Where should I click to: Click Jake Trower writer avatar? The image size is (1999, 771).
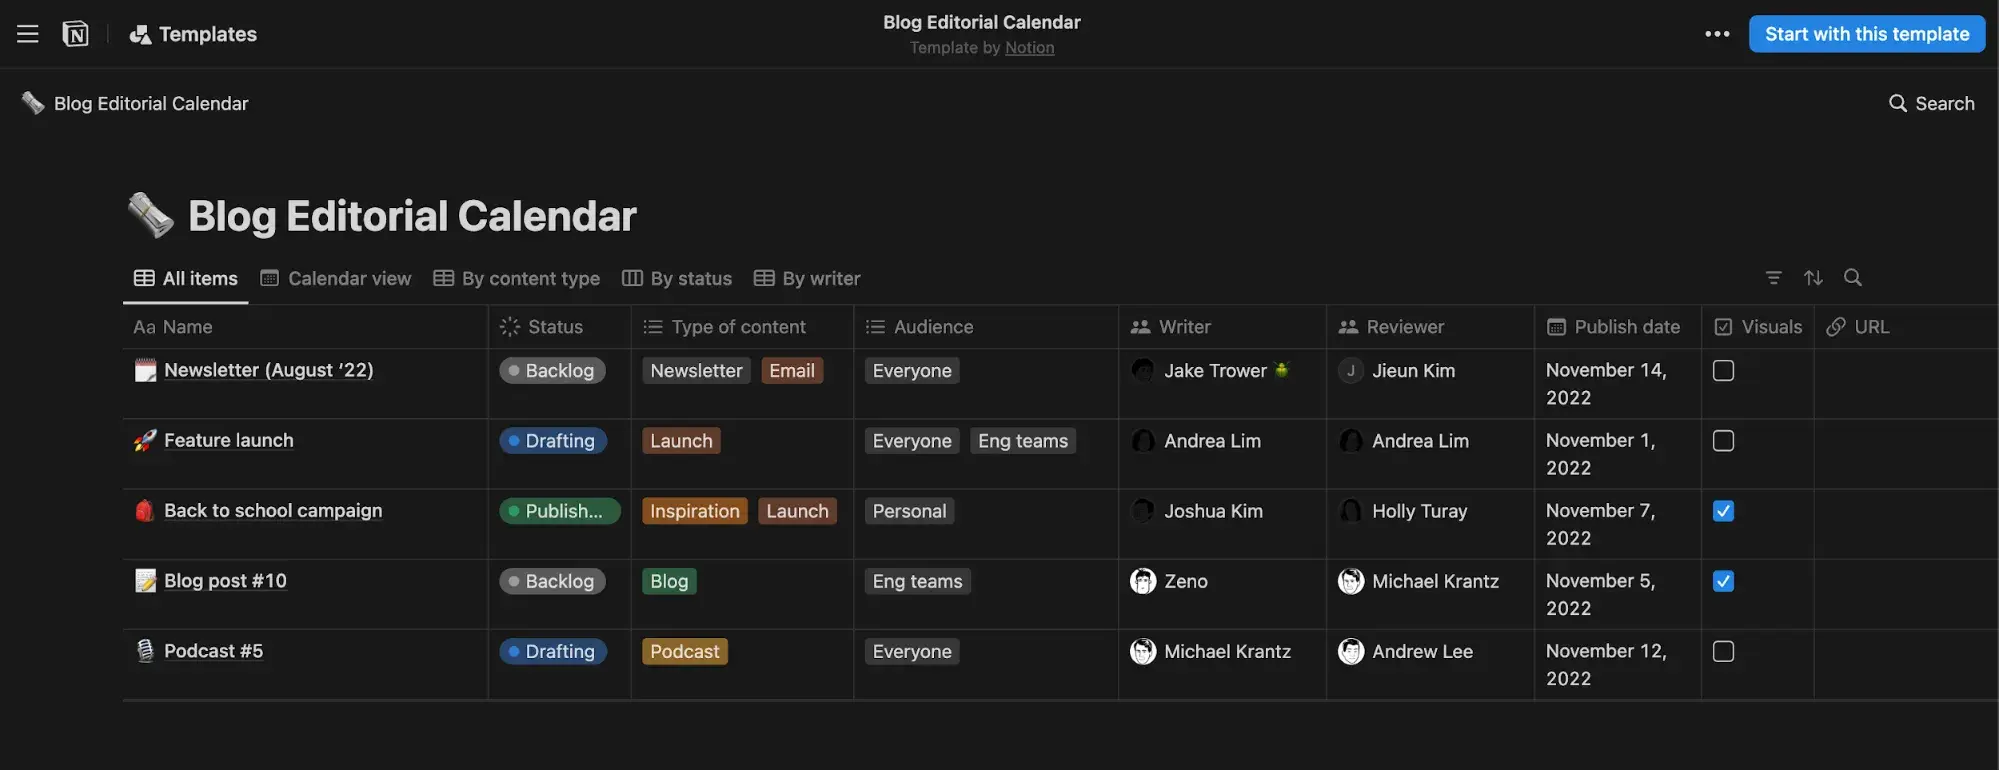click(x=1142, y=371)
